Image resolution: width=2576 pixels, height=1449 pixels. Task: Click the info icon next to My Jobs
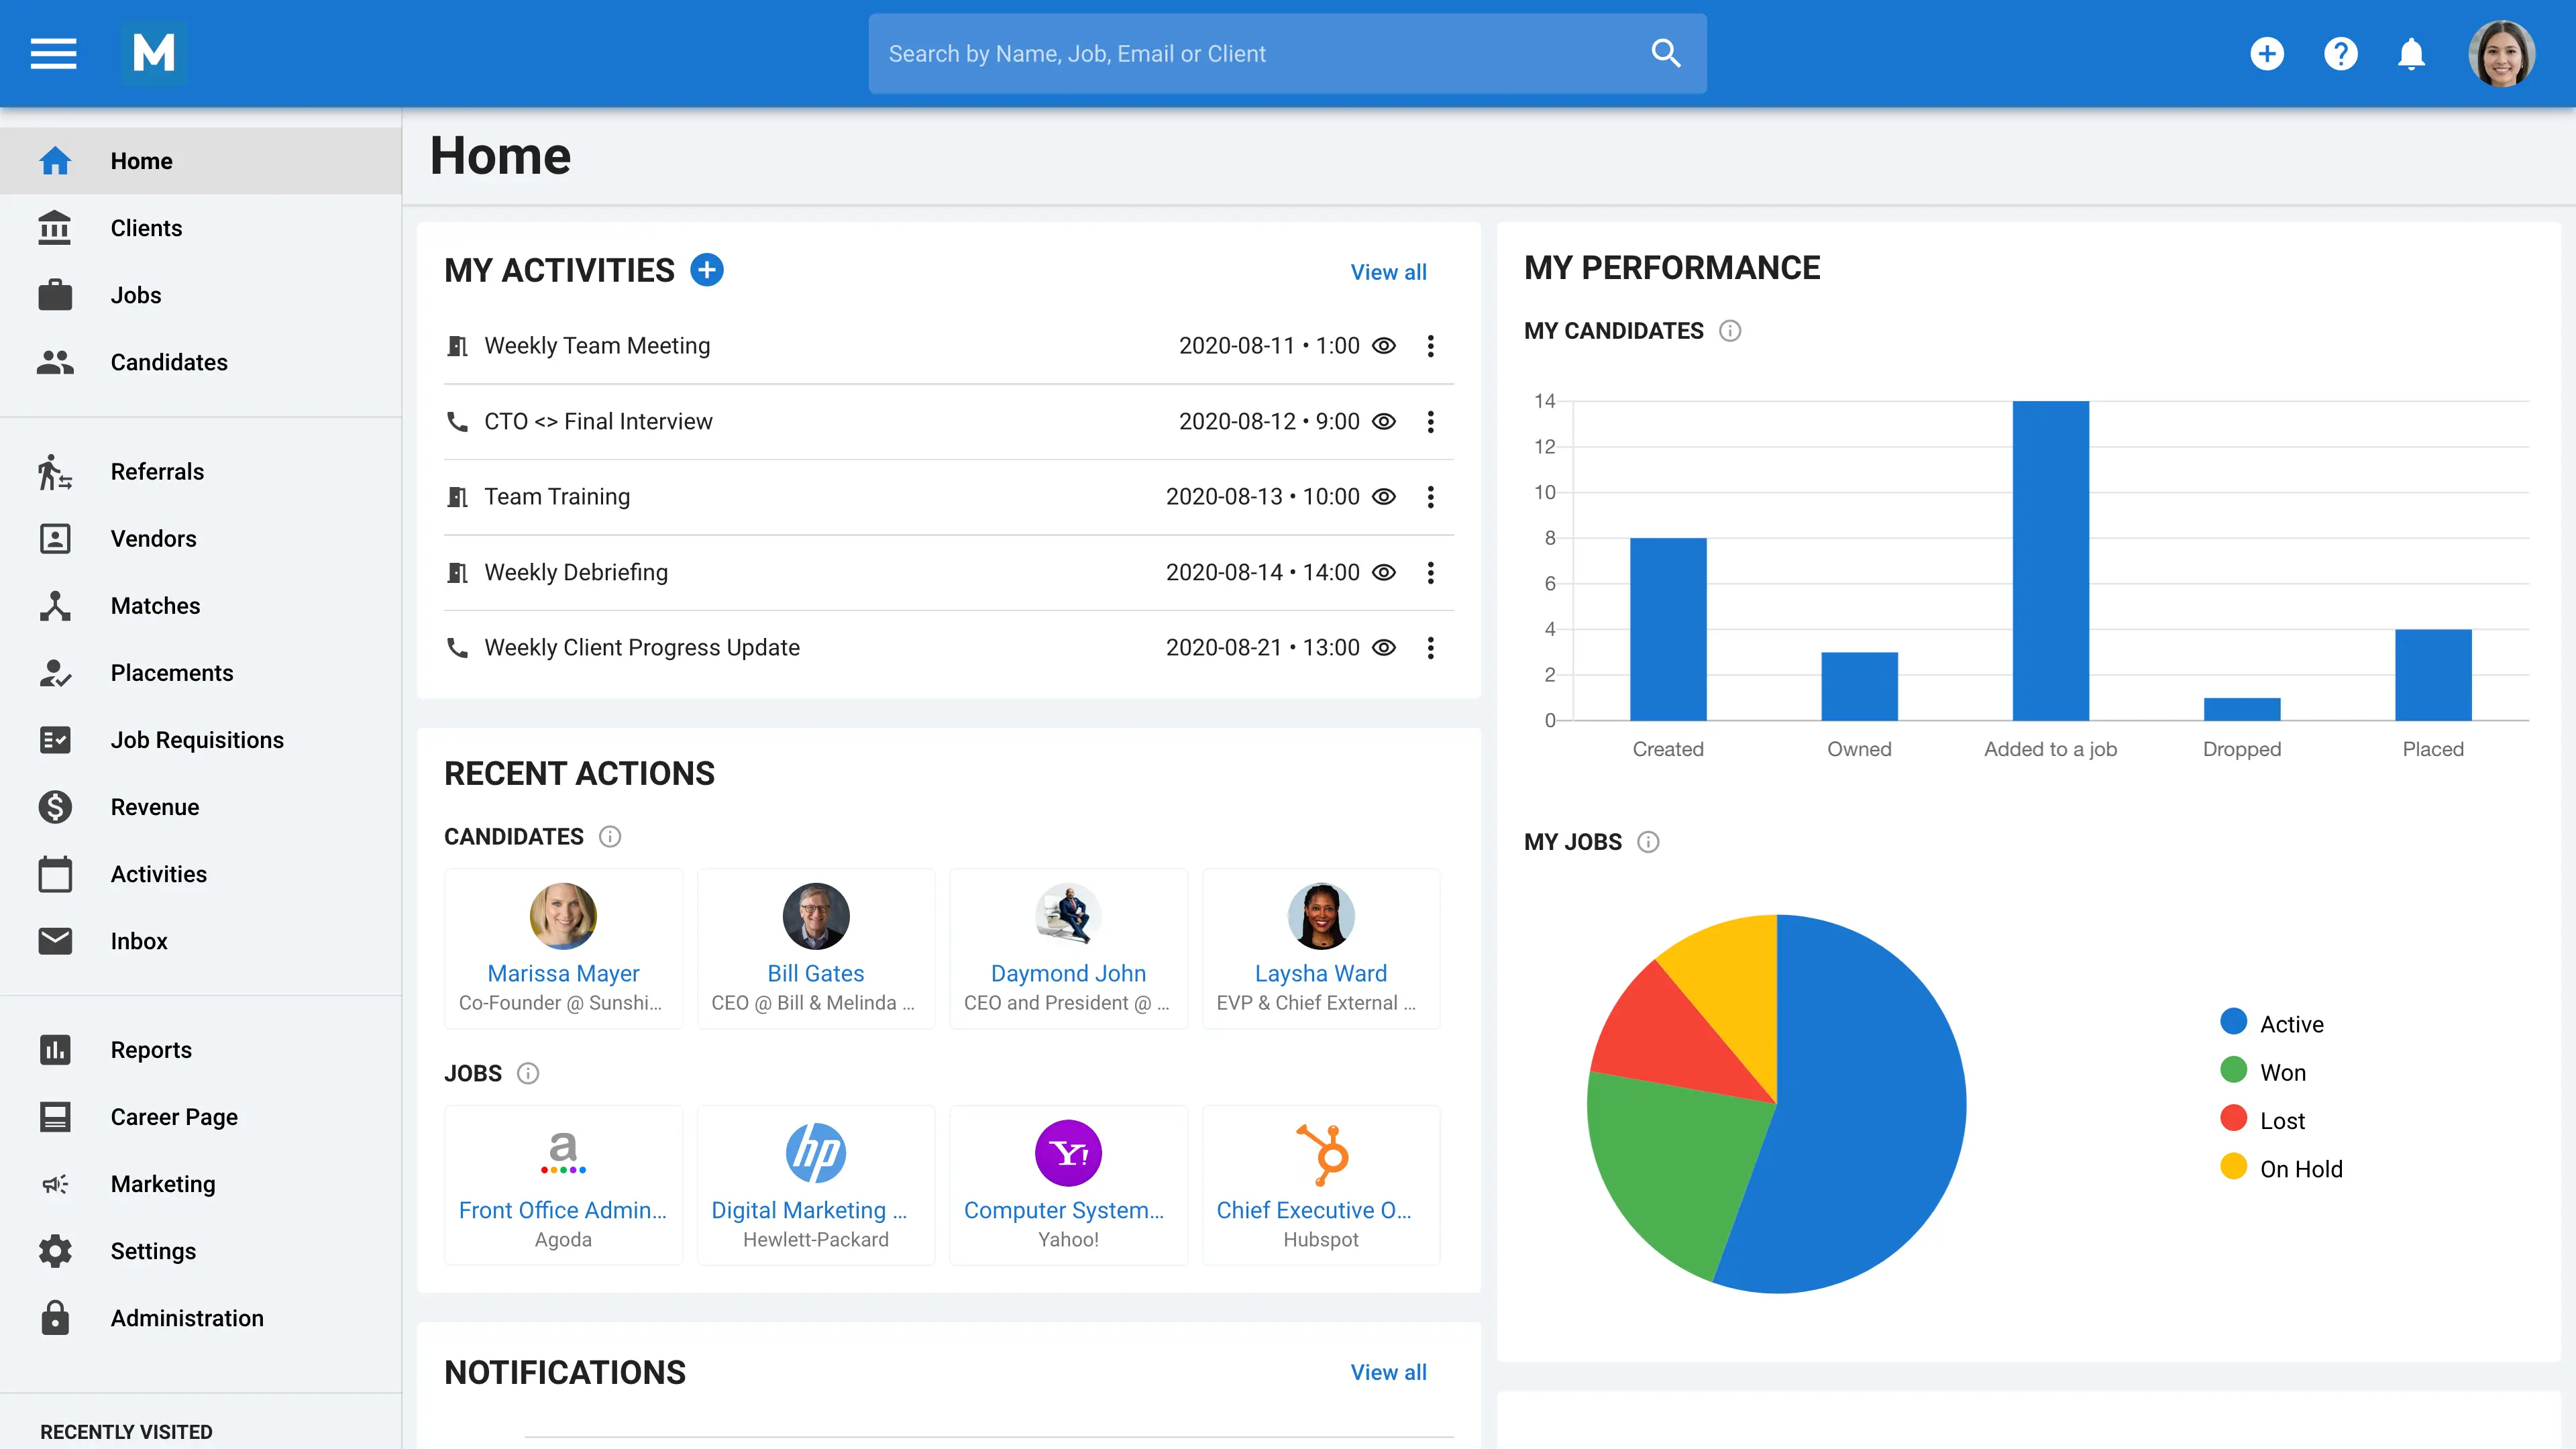coord(1648,842)
